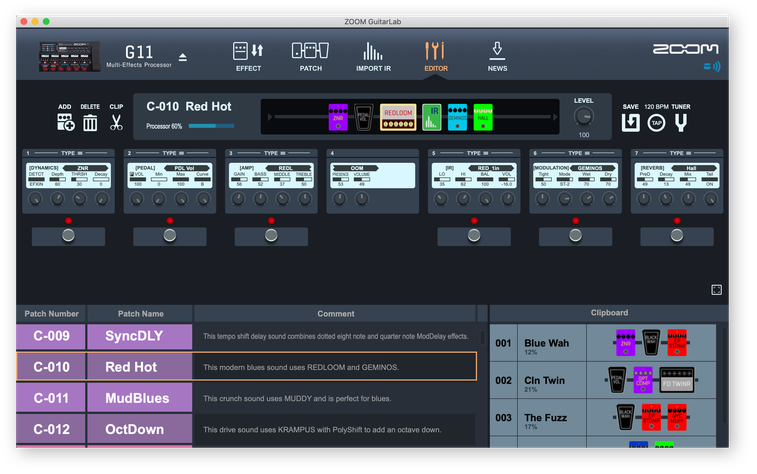Toggle footswitch for slot 5 IR
This screenshot has width=757, height=474.
474,236
